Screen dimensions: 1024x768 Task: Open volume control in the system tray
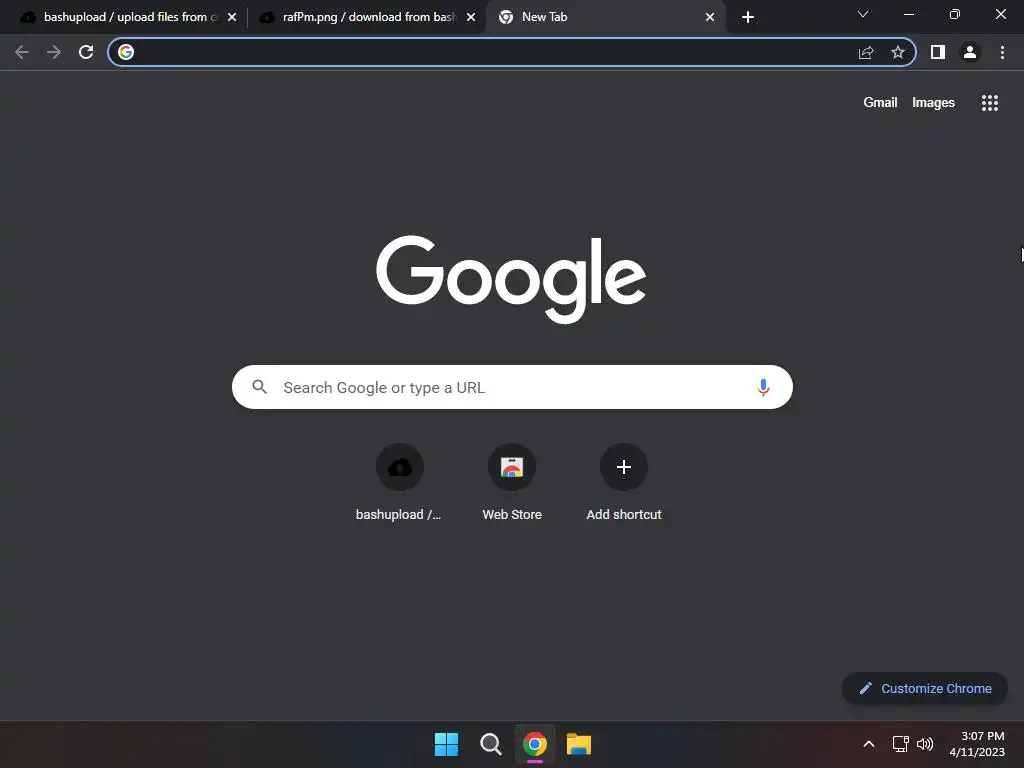coord(925,744)
